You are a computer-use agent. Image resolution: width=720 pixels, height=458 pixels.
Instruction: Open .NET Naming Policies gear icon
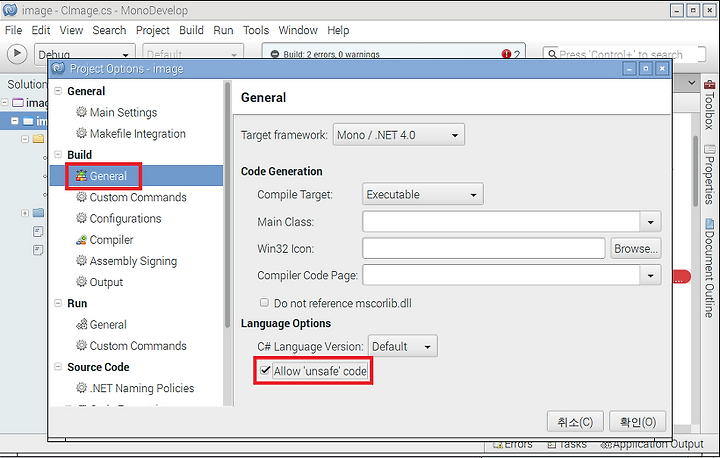click(x=81, y=388)
